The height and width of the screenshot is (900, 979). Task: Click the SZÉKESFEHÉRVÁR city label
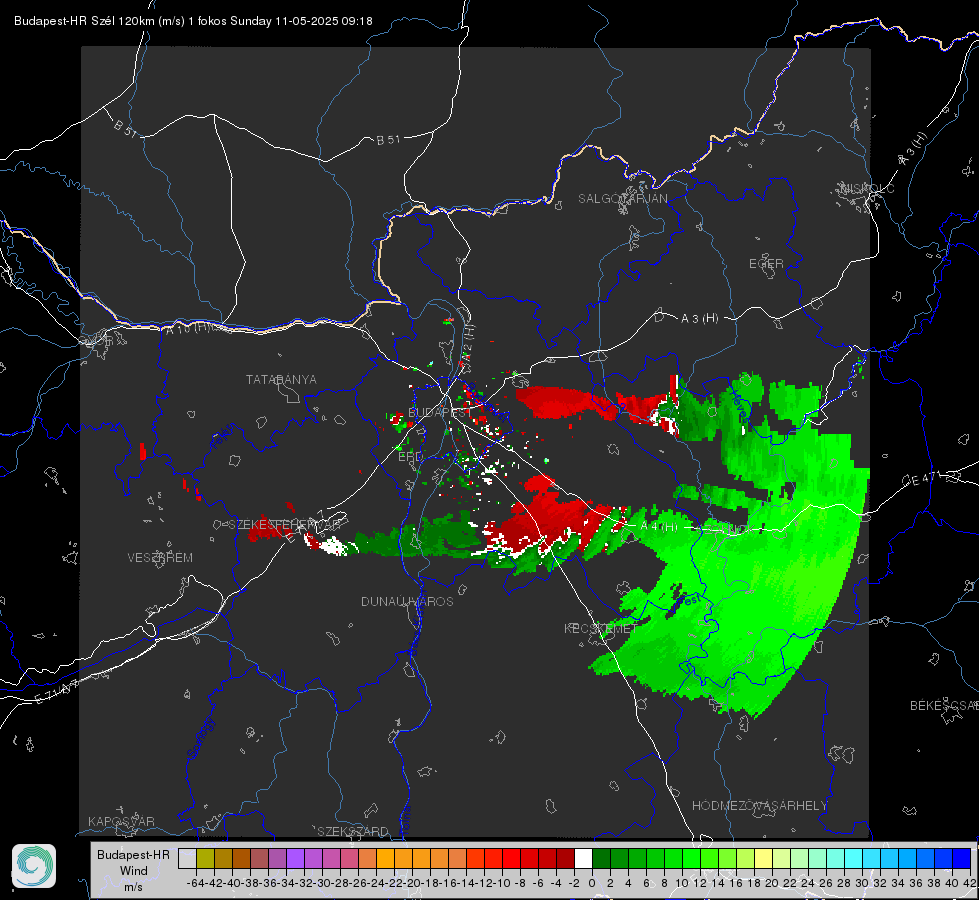284,525
